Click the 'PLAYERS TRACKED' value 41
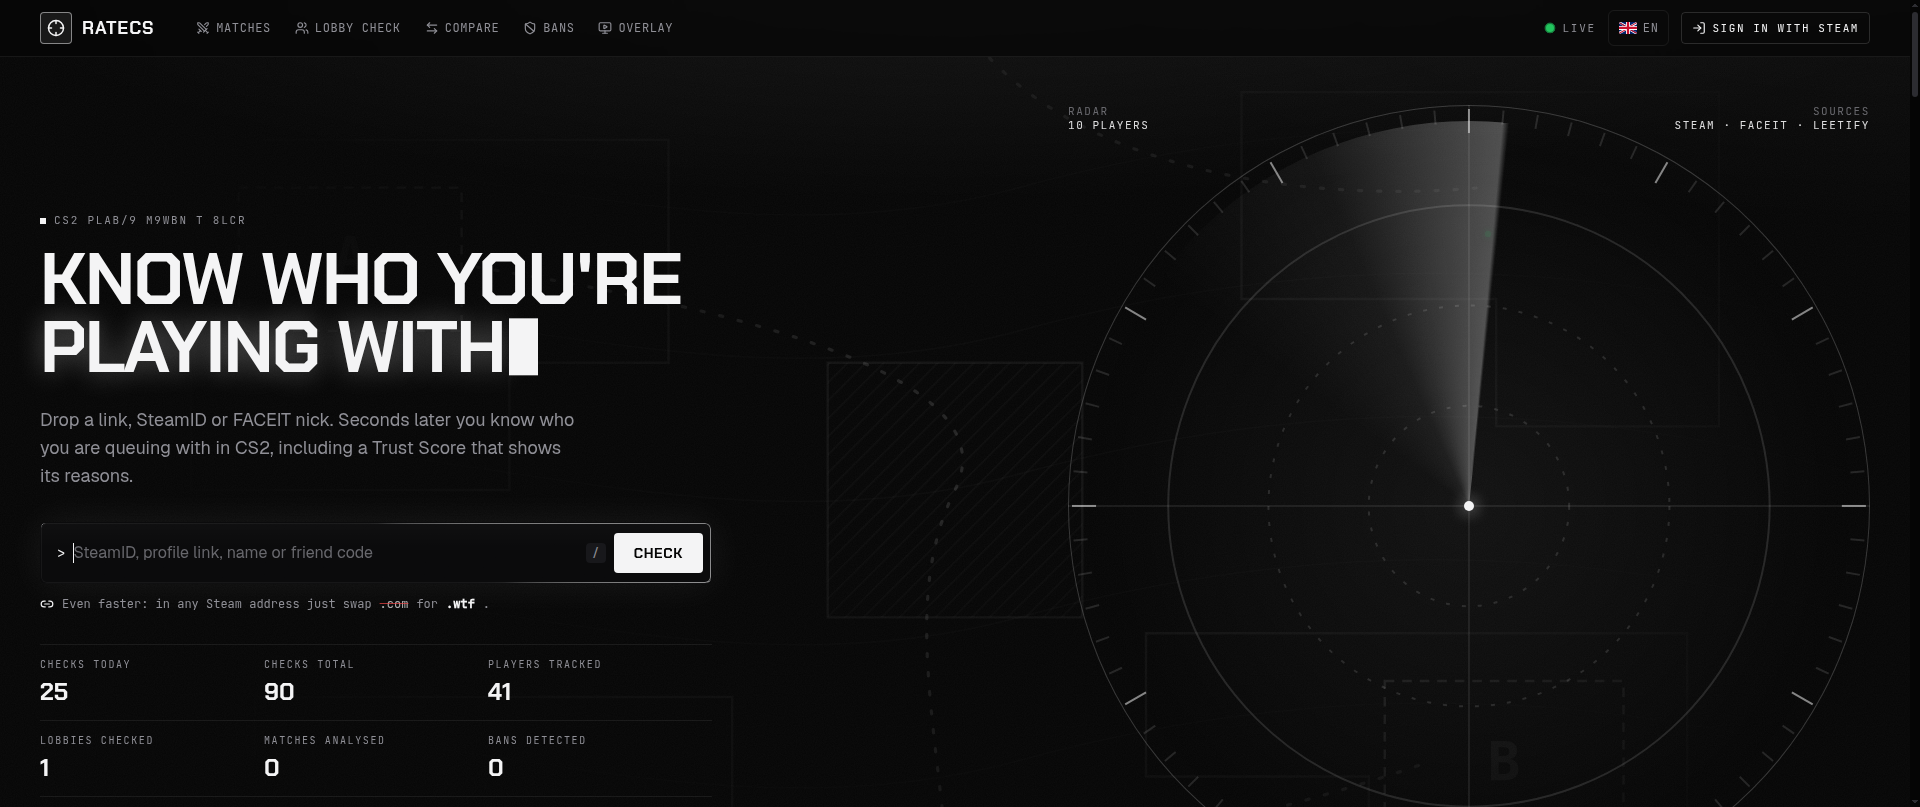 point(500,692)
